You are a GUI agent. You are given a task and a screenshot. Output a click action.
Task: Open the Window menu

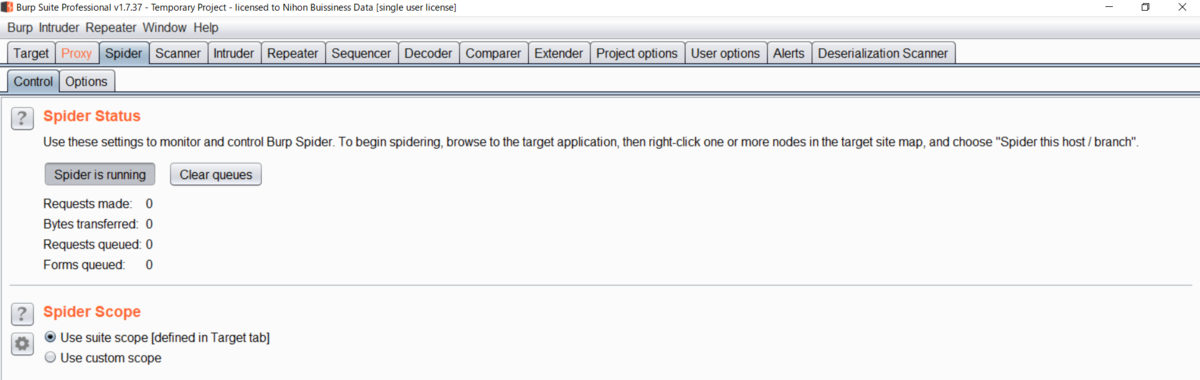pyautogui.click(x=164, y=28)
